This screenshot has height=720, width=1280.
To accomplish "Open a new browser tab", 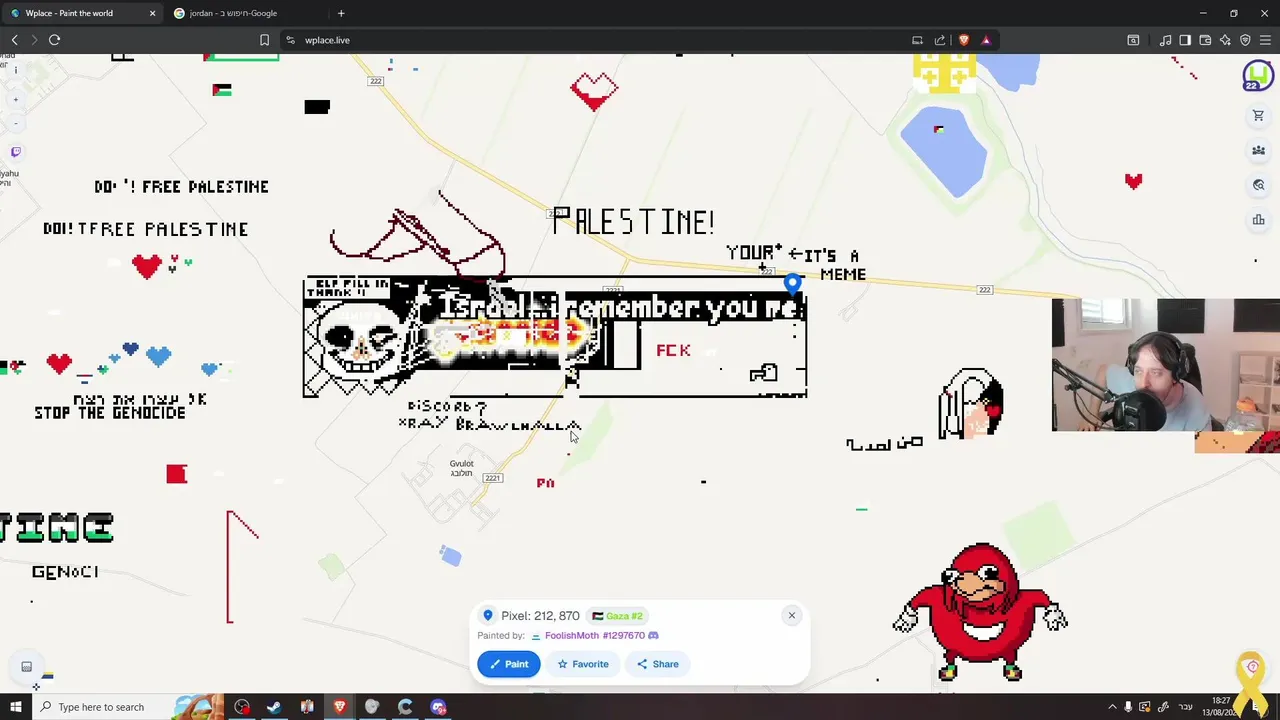I will (341, 13).
